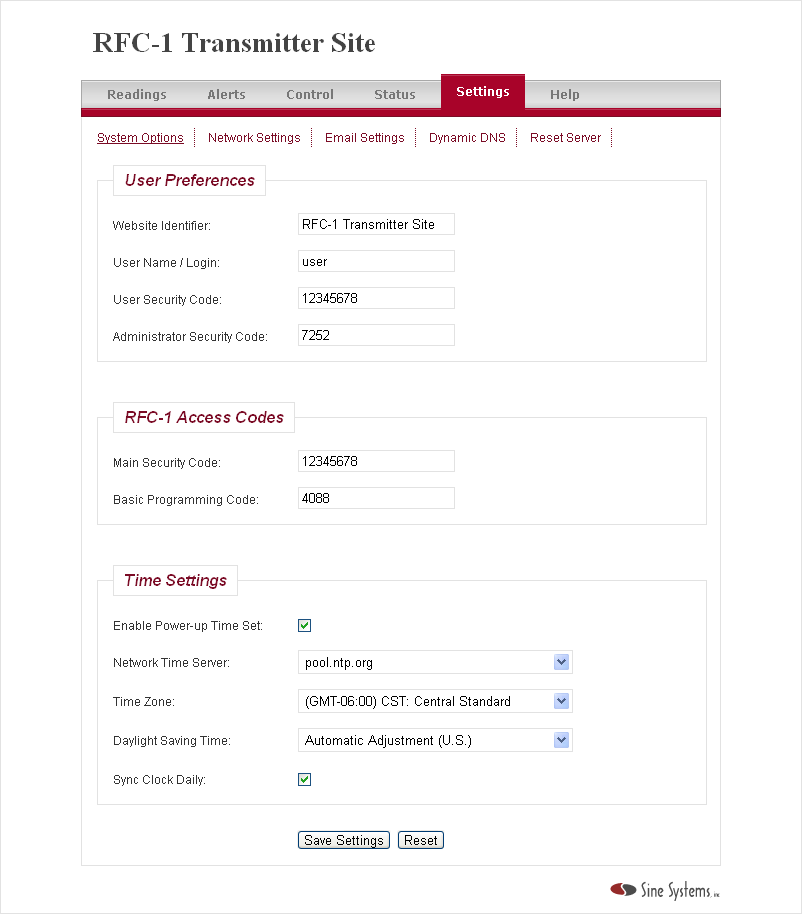Toggle Enable Power-up Time Set checkbox

304,625
